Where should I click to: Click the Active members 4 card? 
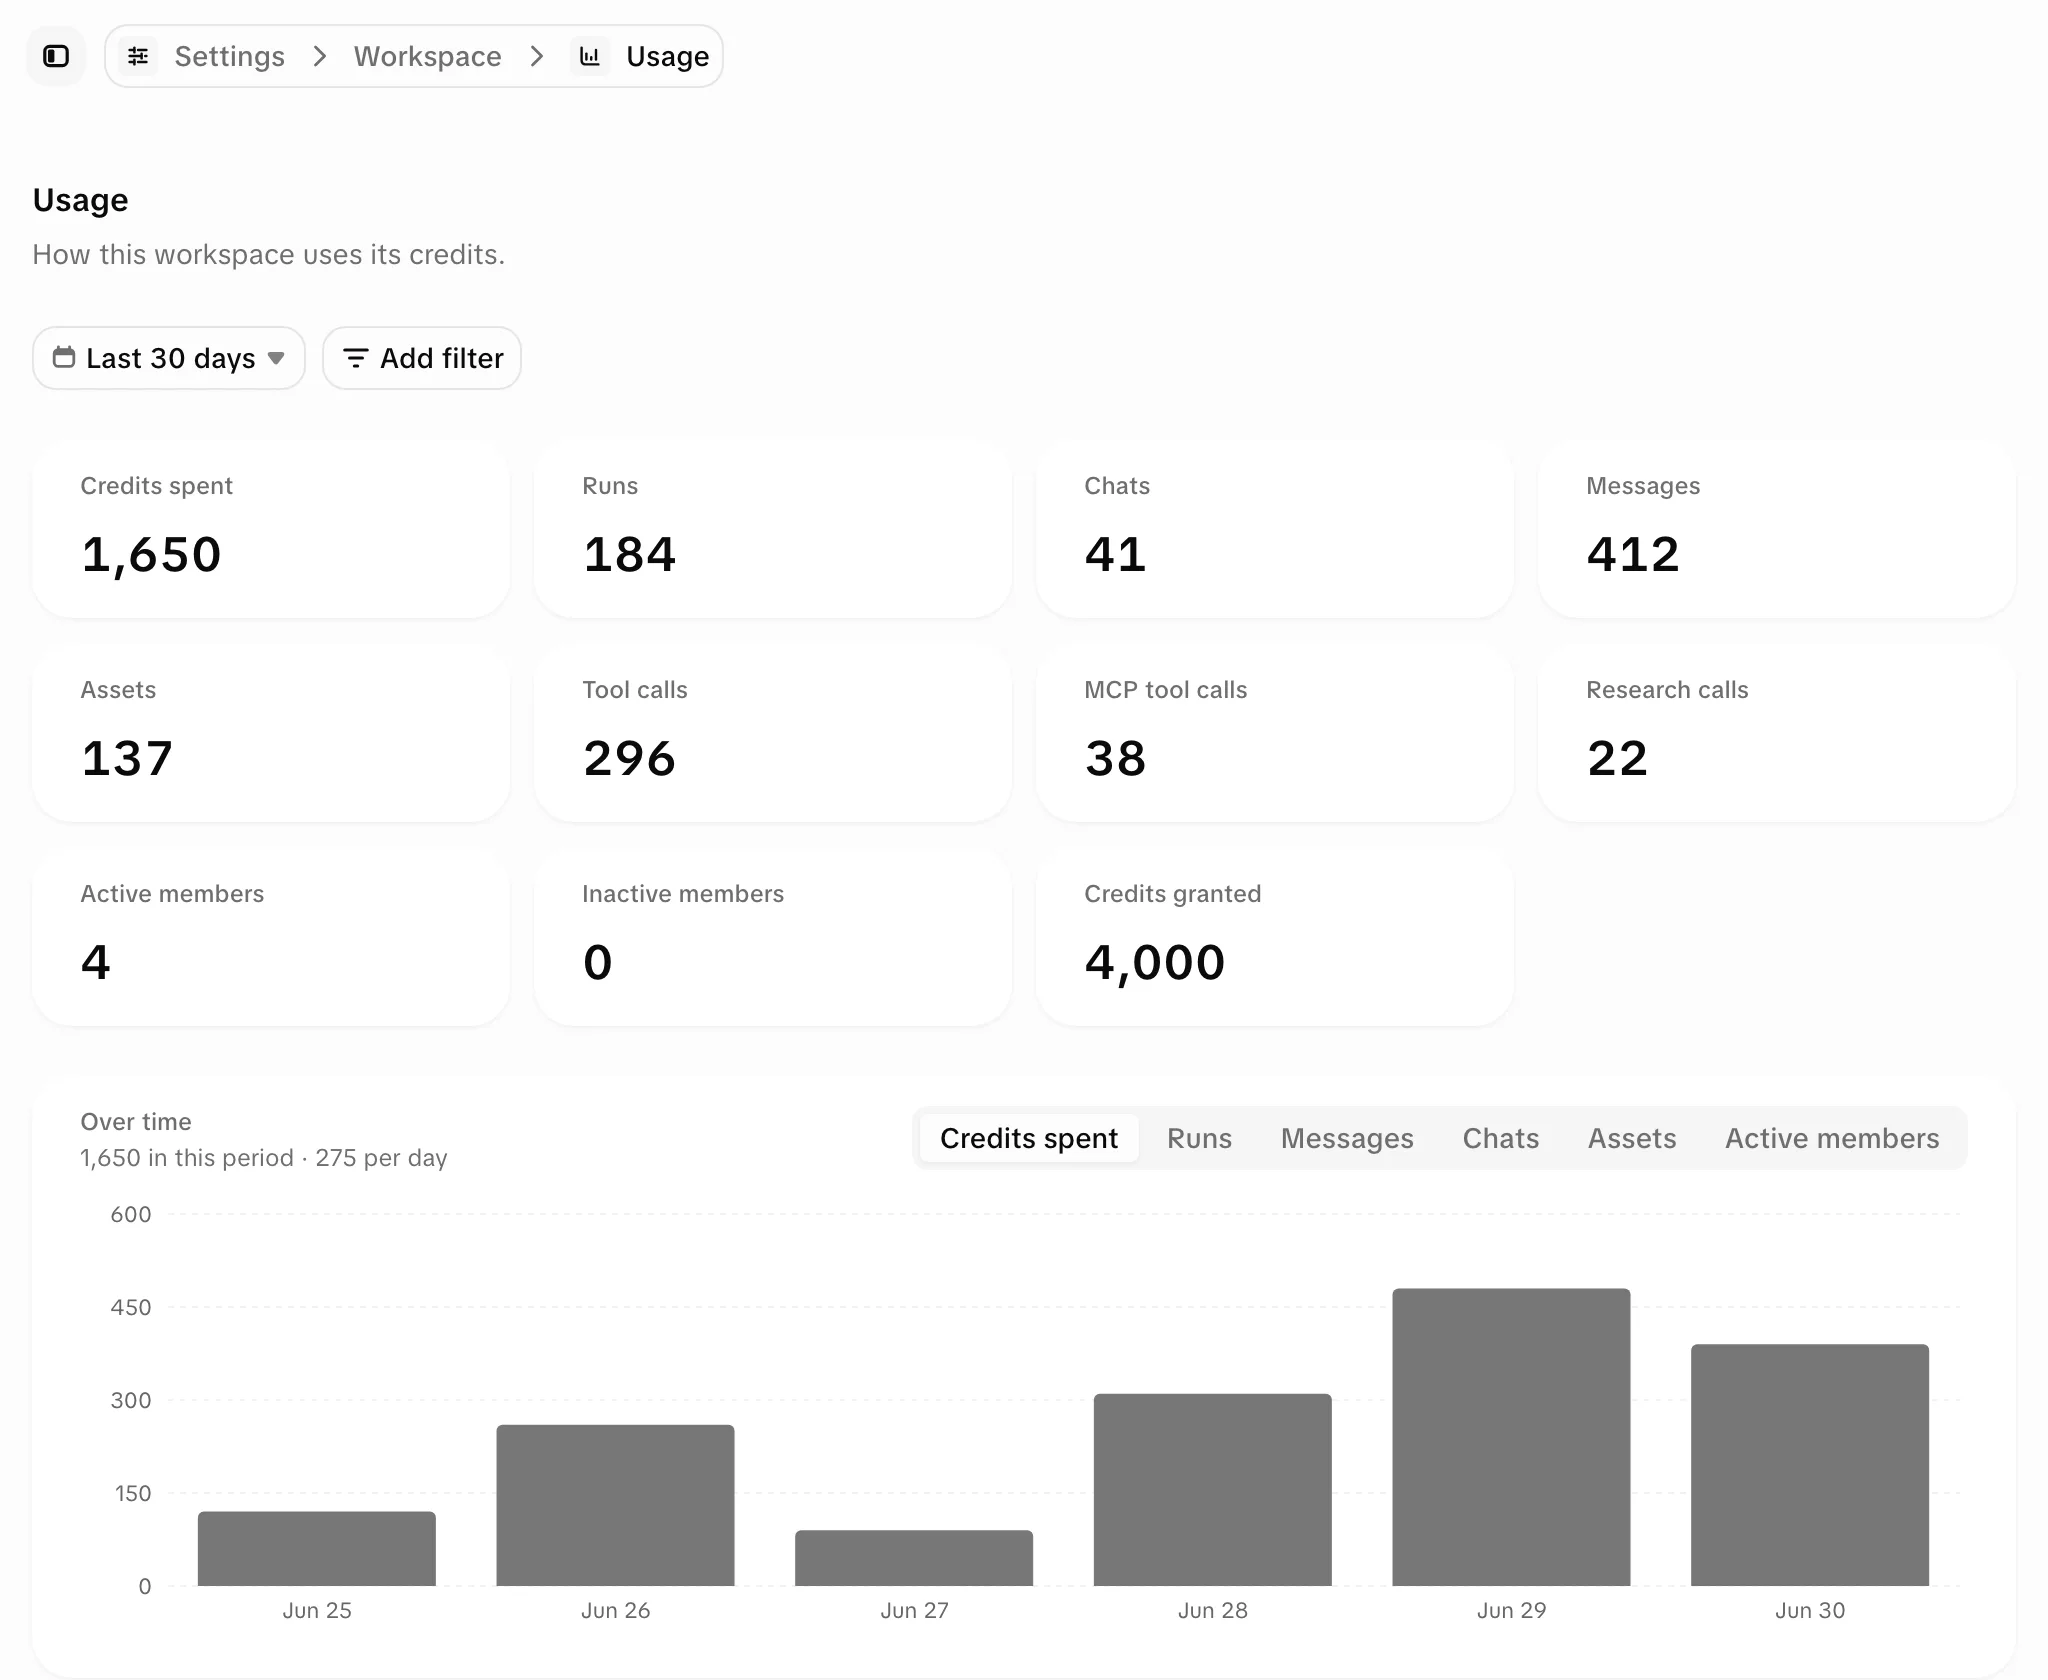click(271, 938)
